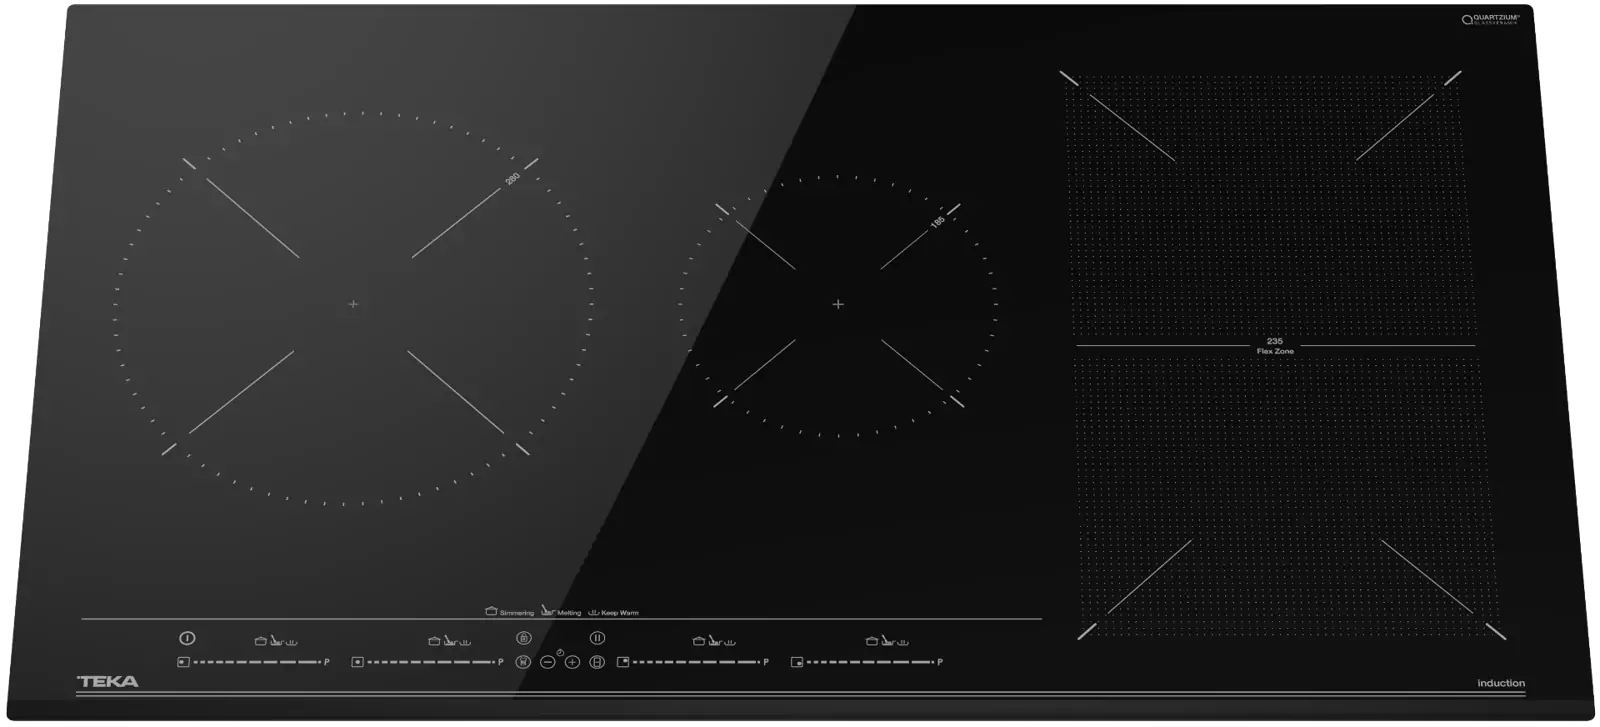Tap the simmering pot icon above fourth slider
1600x727 pixels.
click(x=872, y=641)
